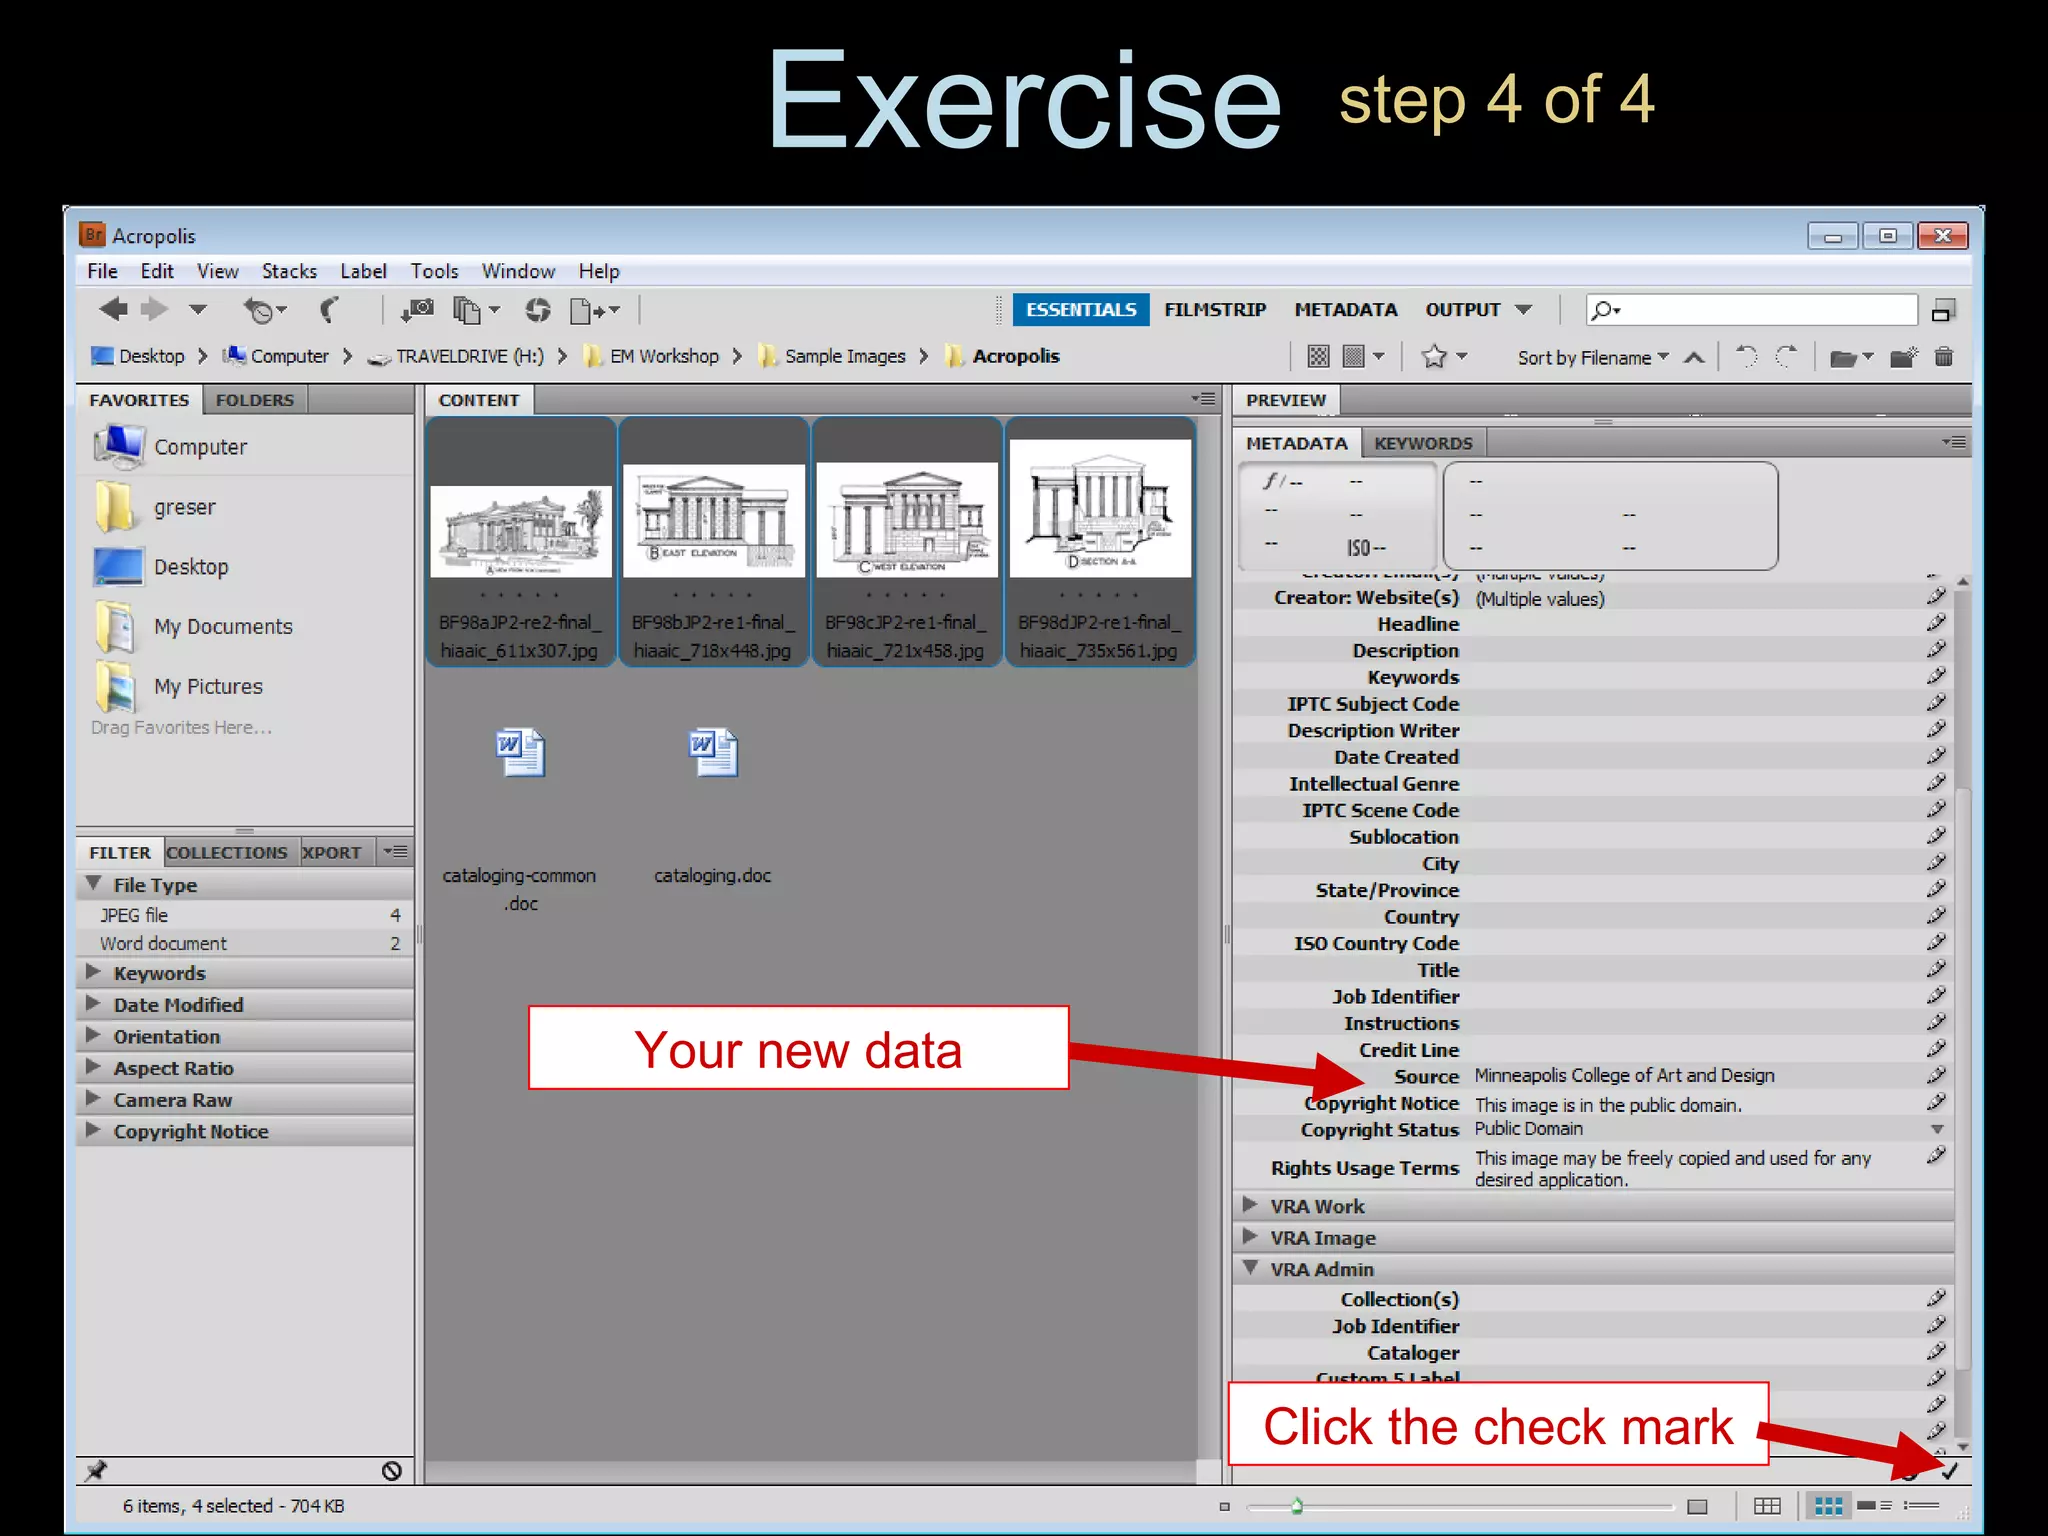This screenshot has height=1536, width=2048.
Task: Open Copyright Status dropdown arrow
Action: (x=1937, y=1129)
